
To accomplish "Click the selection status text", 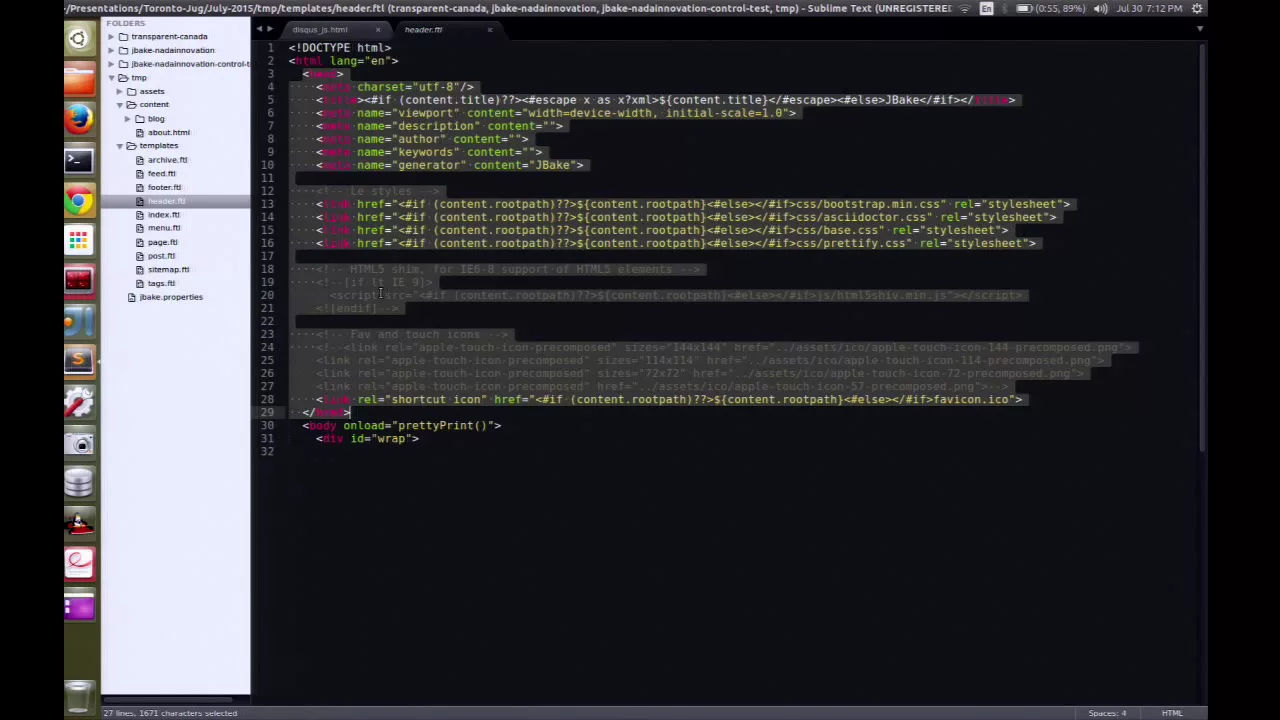I will point(170,713).
